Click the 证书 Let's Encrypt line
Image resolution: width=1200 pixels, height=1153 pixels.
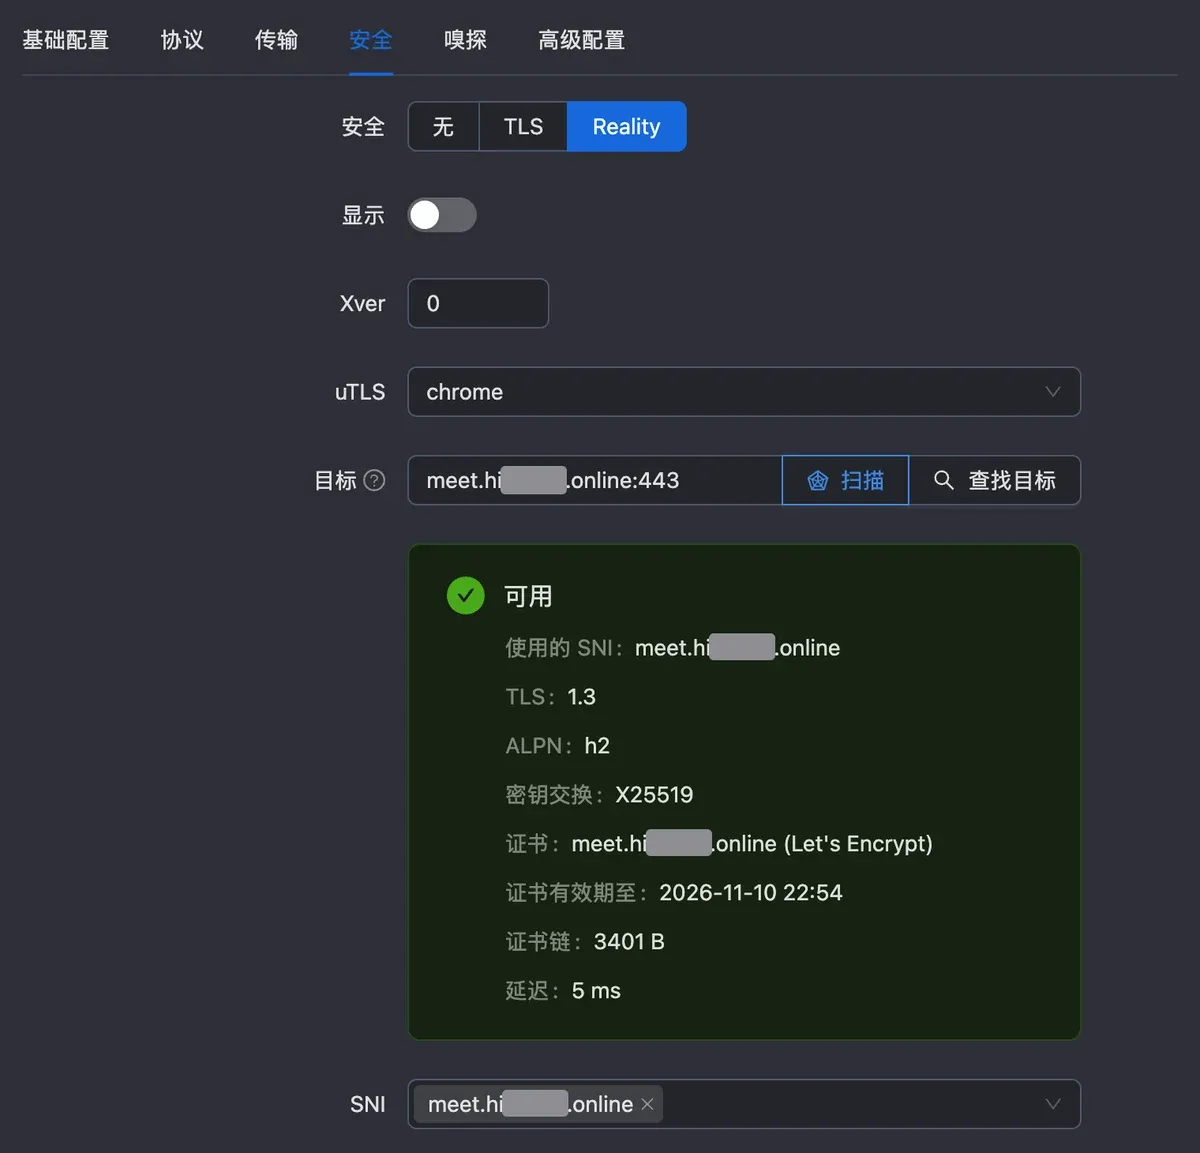tap(719, 844)
